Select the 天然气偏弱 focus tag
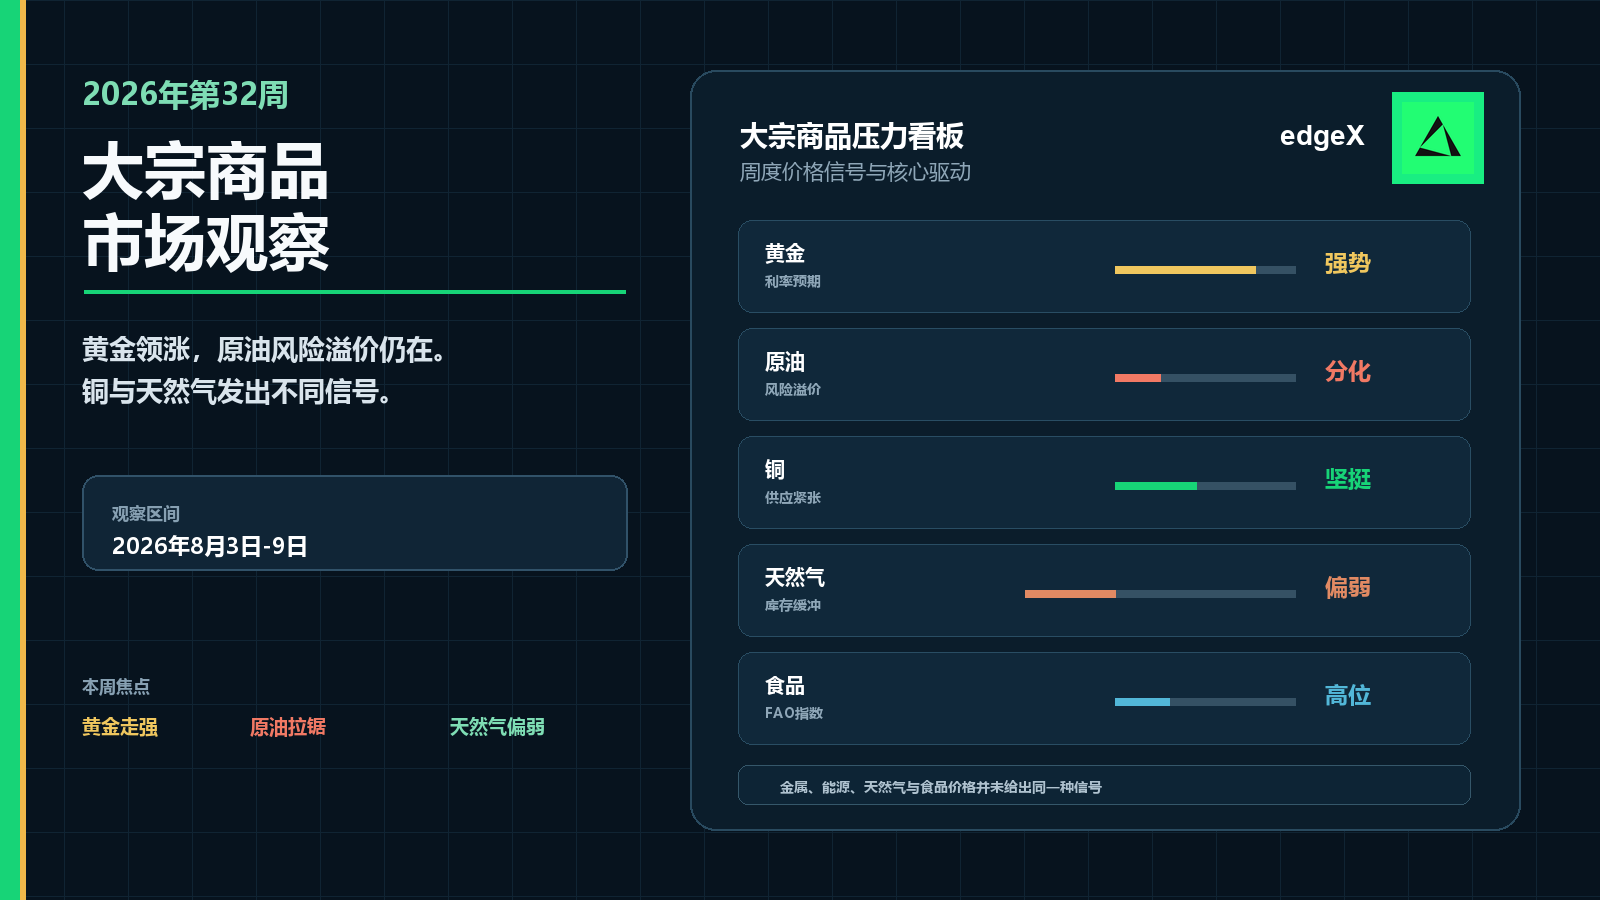This screenshot has width=1600, height=900. [x=497, y=727]
